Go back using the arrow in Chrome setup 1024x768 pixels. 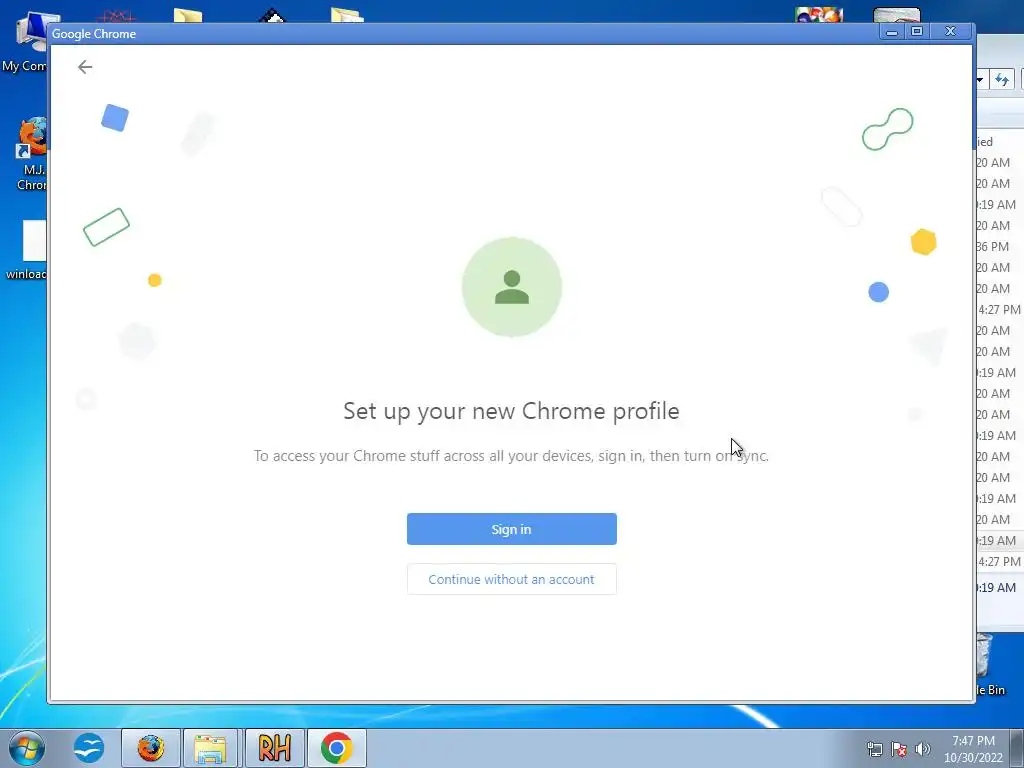85,67
